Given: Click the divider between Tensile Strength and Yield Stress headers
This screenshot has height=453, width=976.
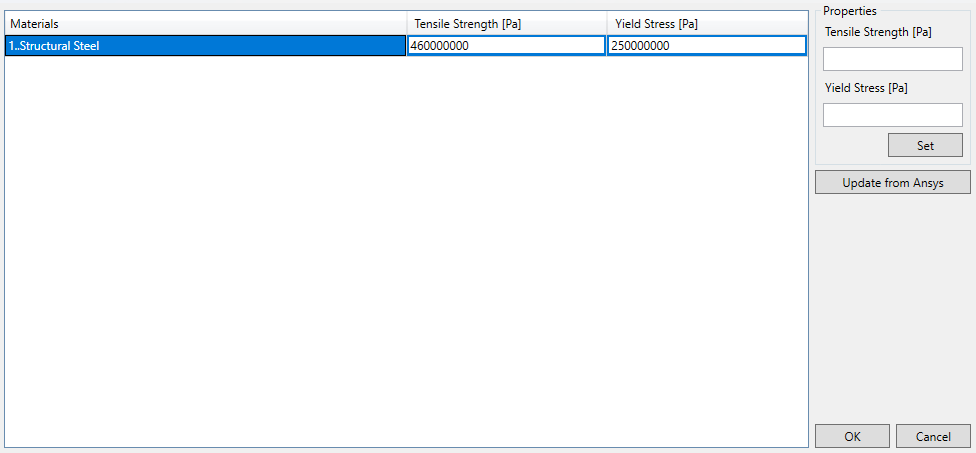Looking at the screenshot, I should pyautogui.click(x=607, y=23).
